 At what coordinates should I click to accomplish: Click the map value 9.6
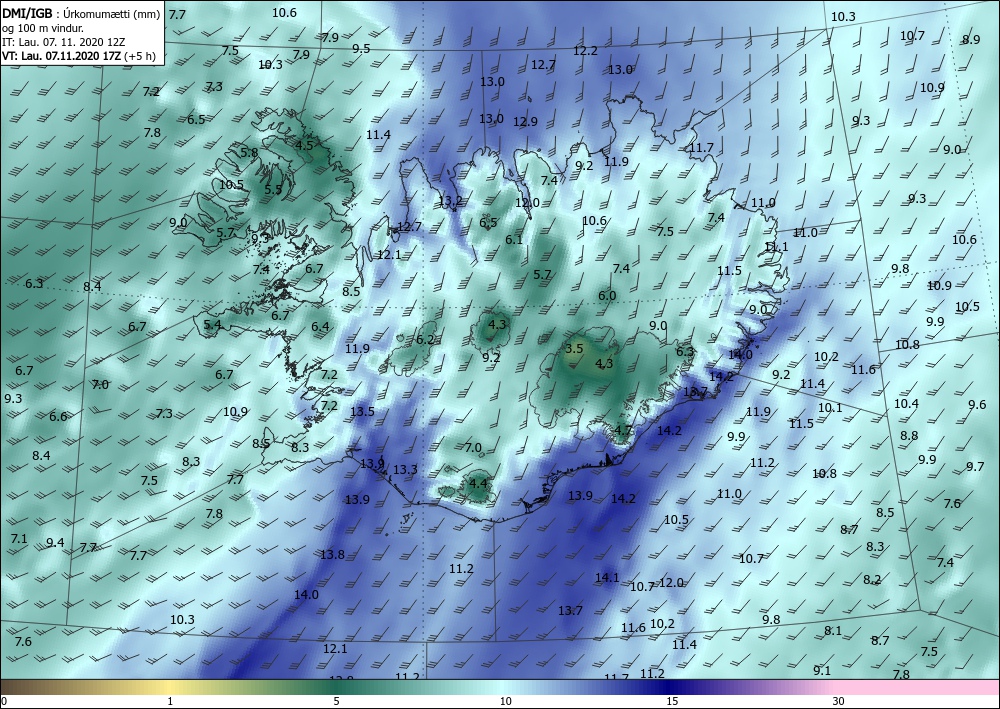pyautogui.click(x=977, y=404)
